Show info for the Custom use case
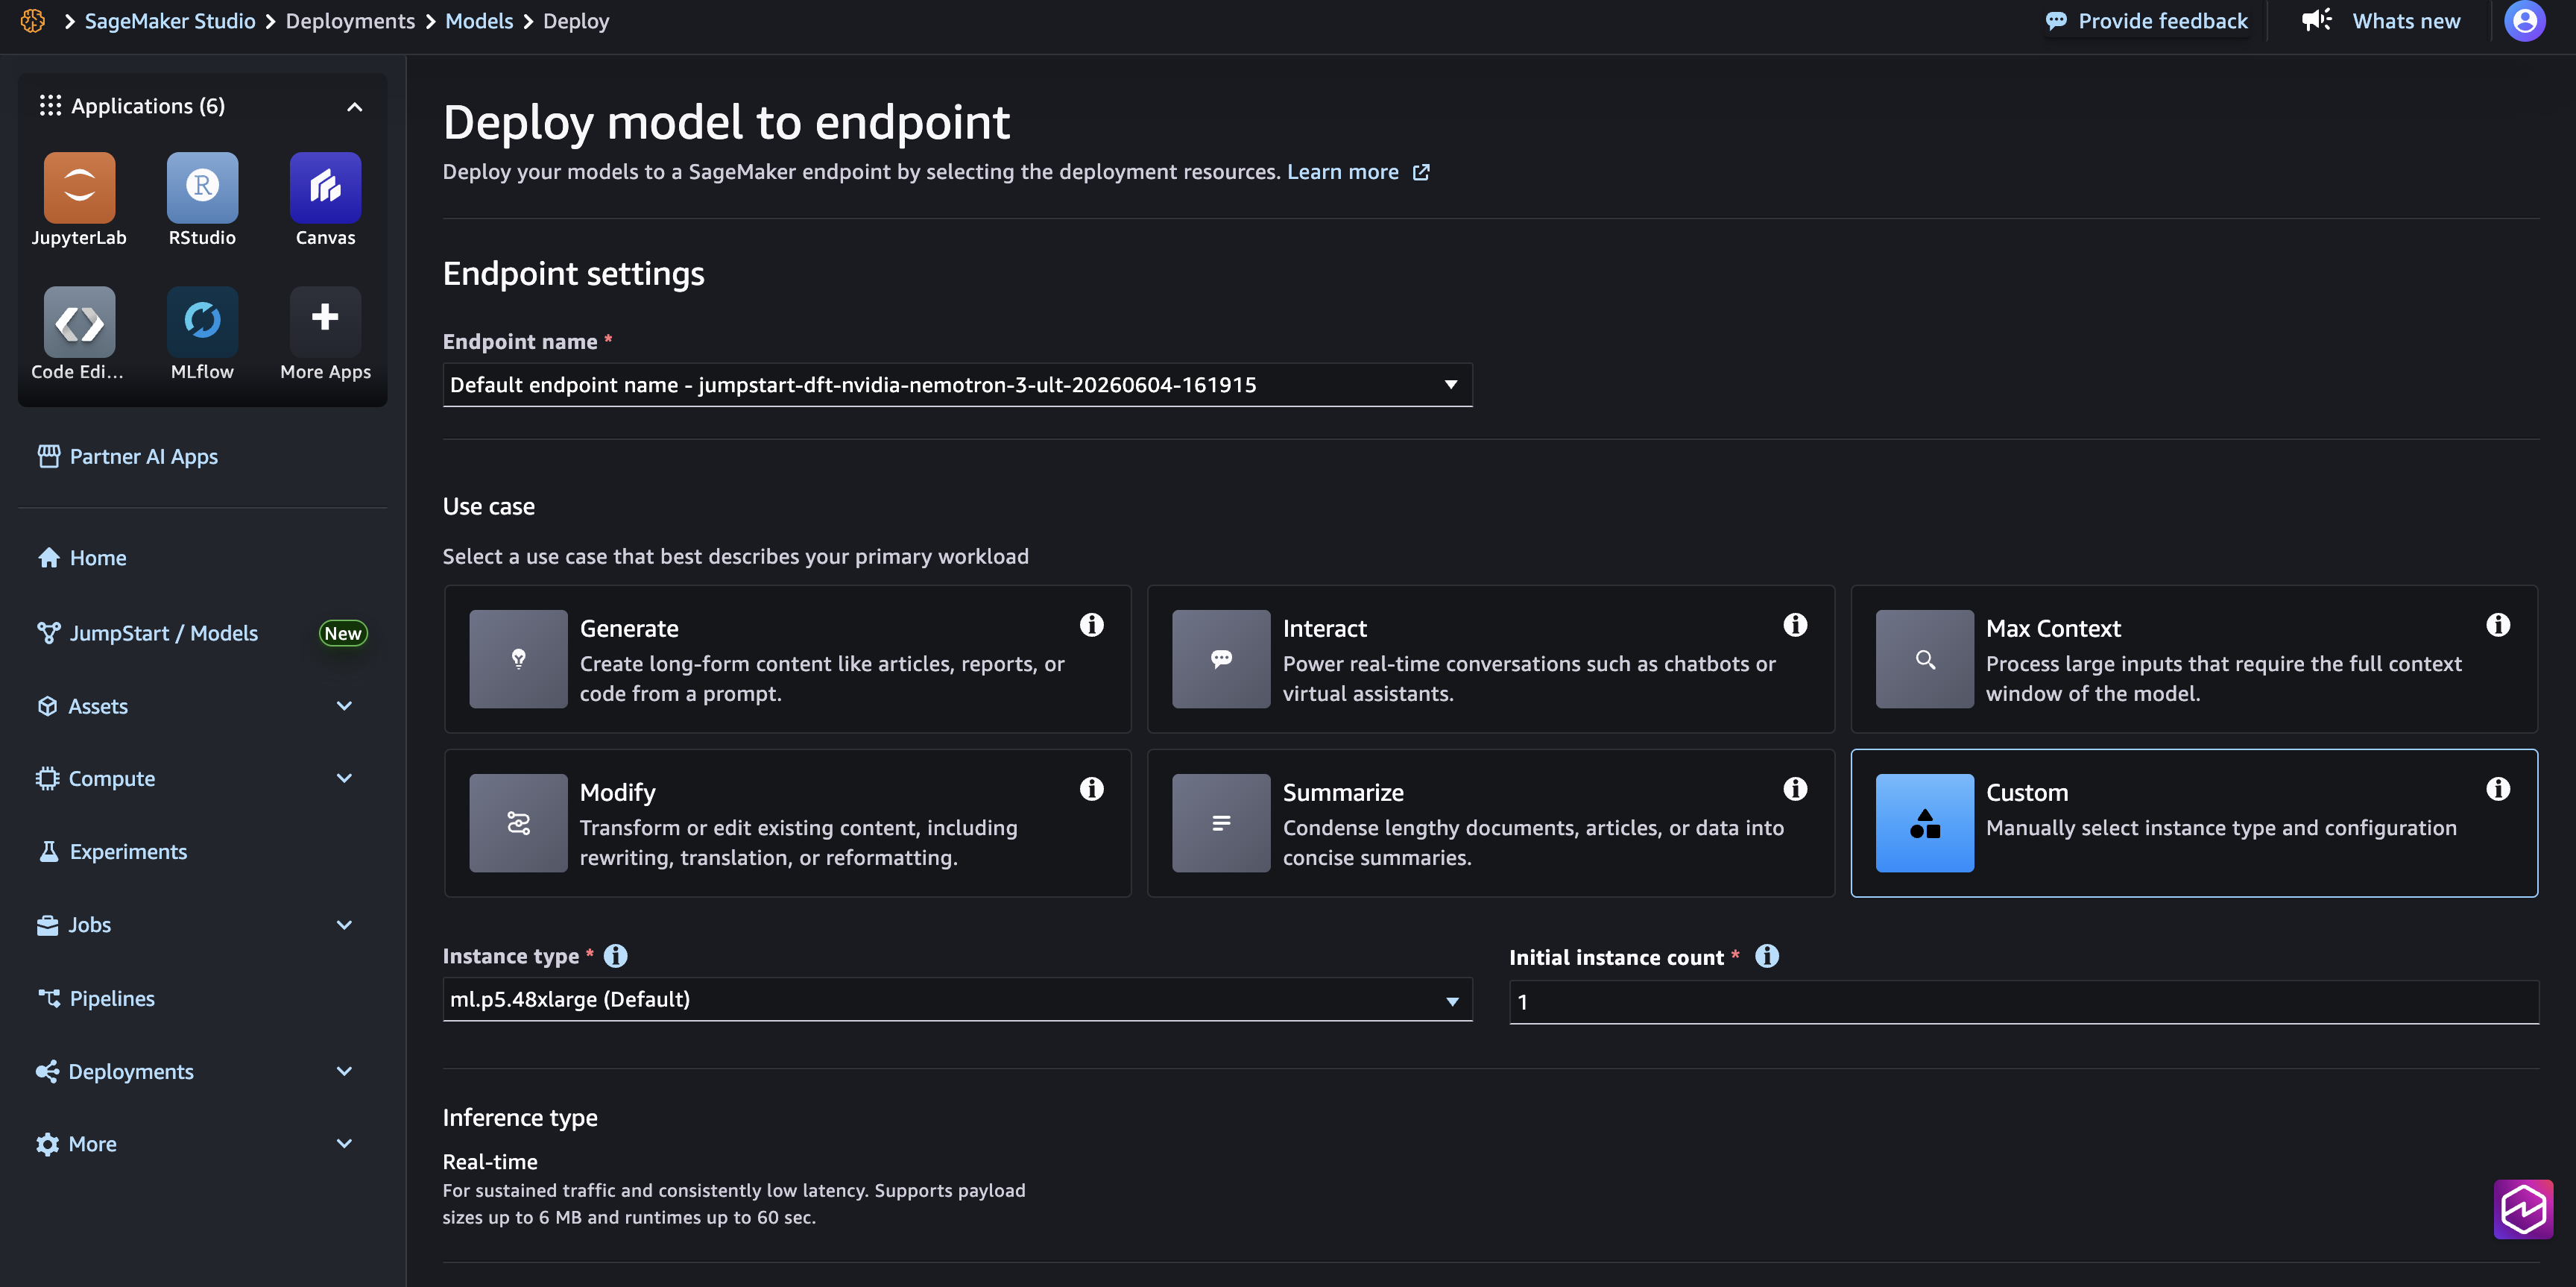This screenshot has width=2576, height=1287. (x=2498, y=789)
